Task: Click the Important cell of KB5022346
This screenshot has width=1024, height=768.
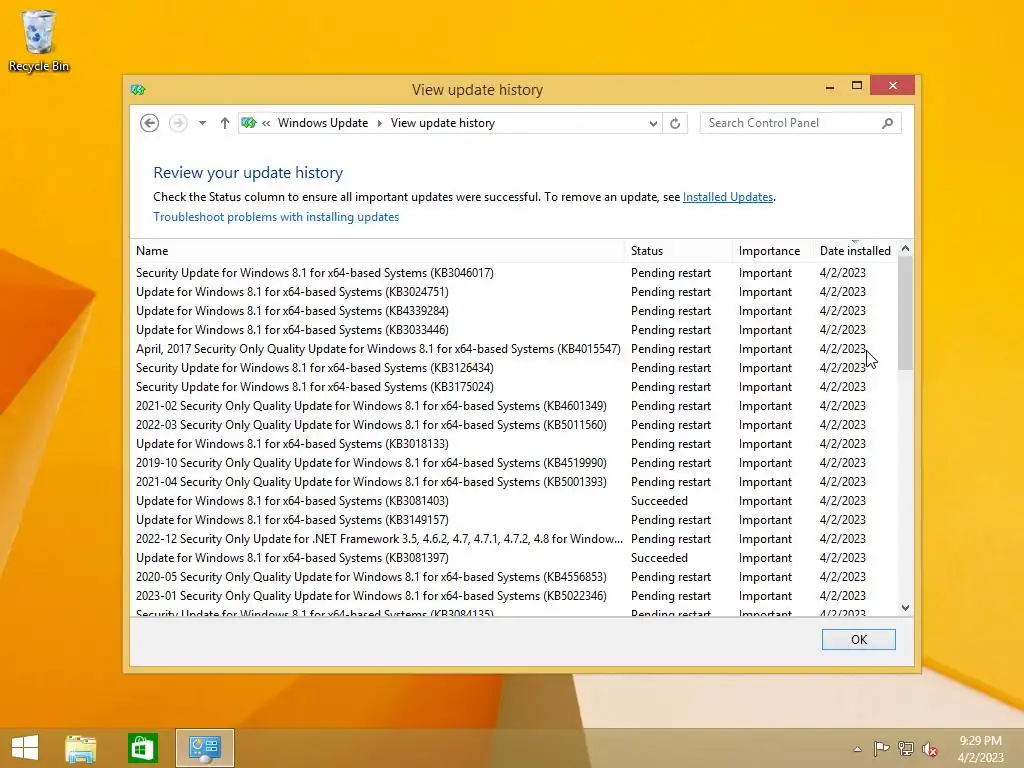Action: pyautogui.click(x=765, y=596)
